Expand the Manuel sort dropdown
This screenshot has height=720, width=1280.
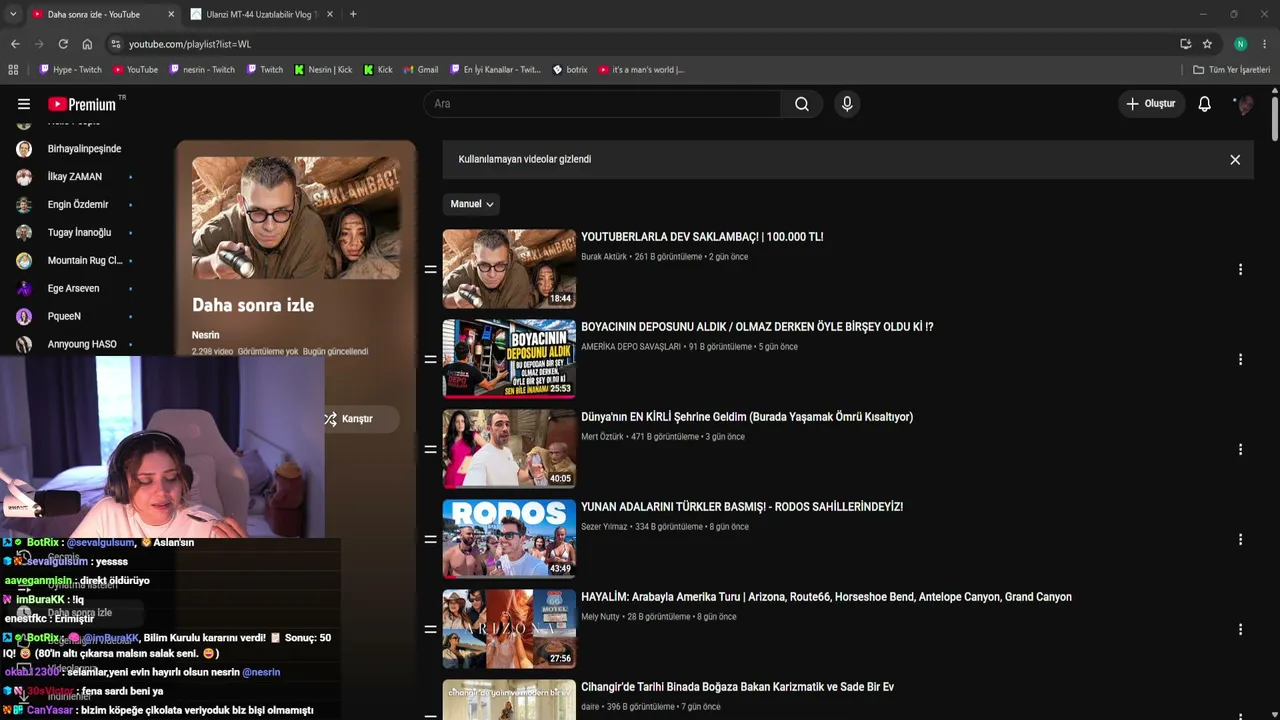coord(472,204)
